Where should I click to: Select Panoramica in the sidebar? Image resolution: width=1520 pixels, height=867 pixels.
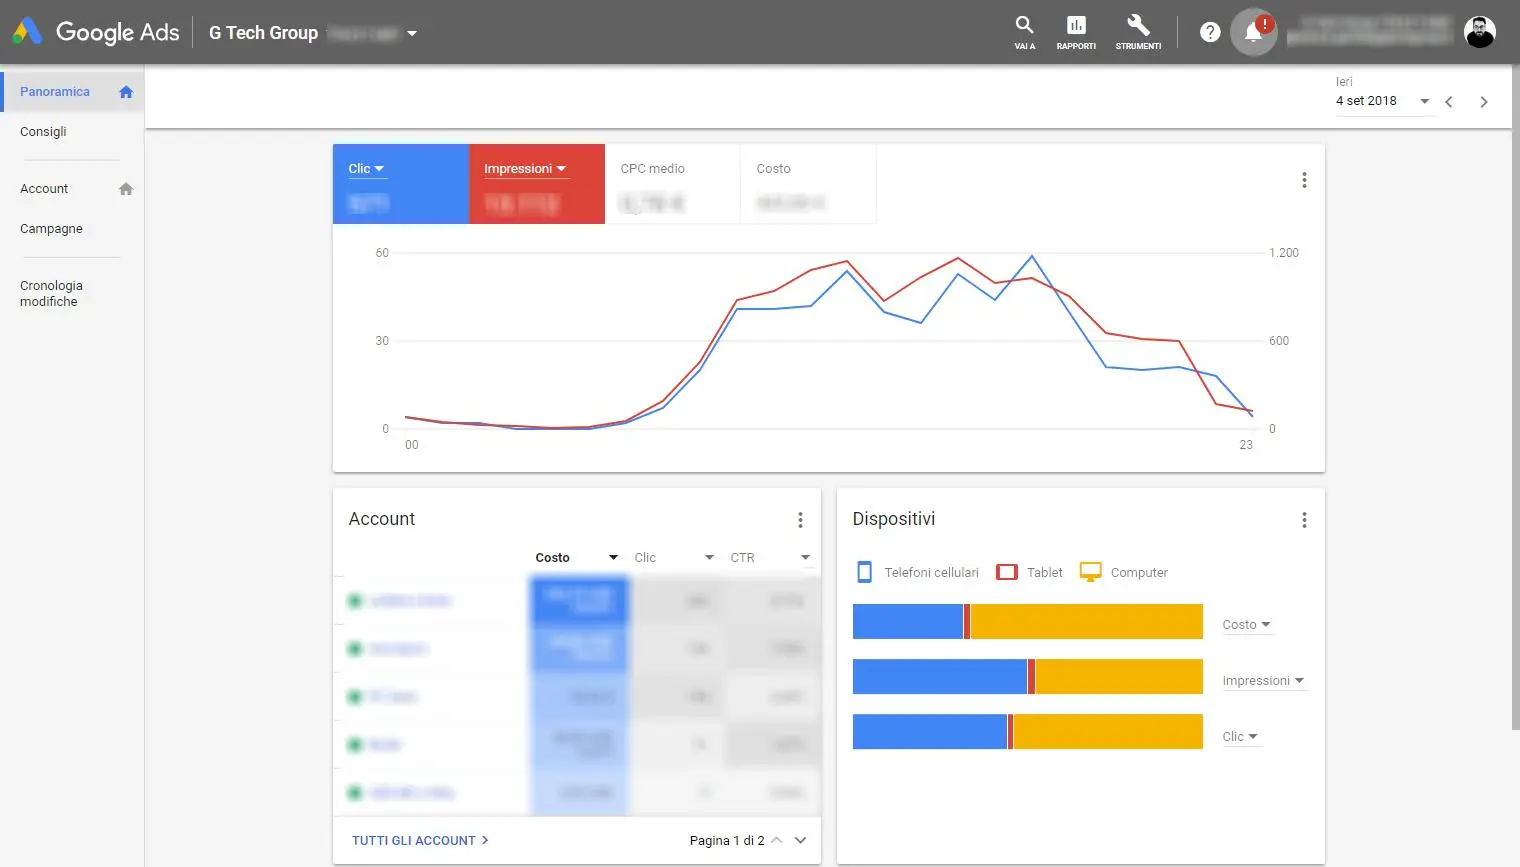pos(72,92)
